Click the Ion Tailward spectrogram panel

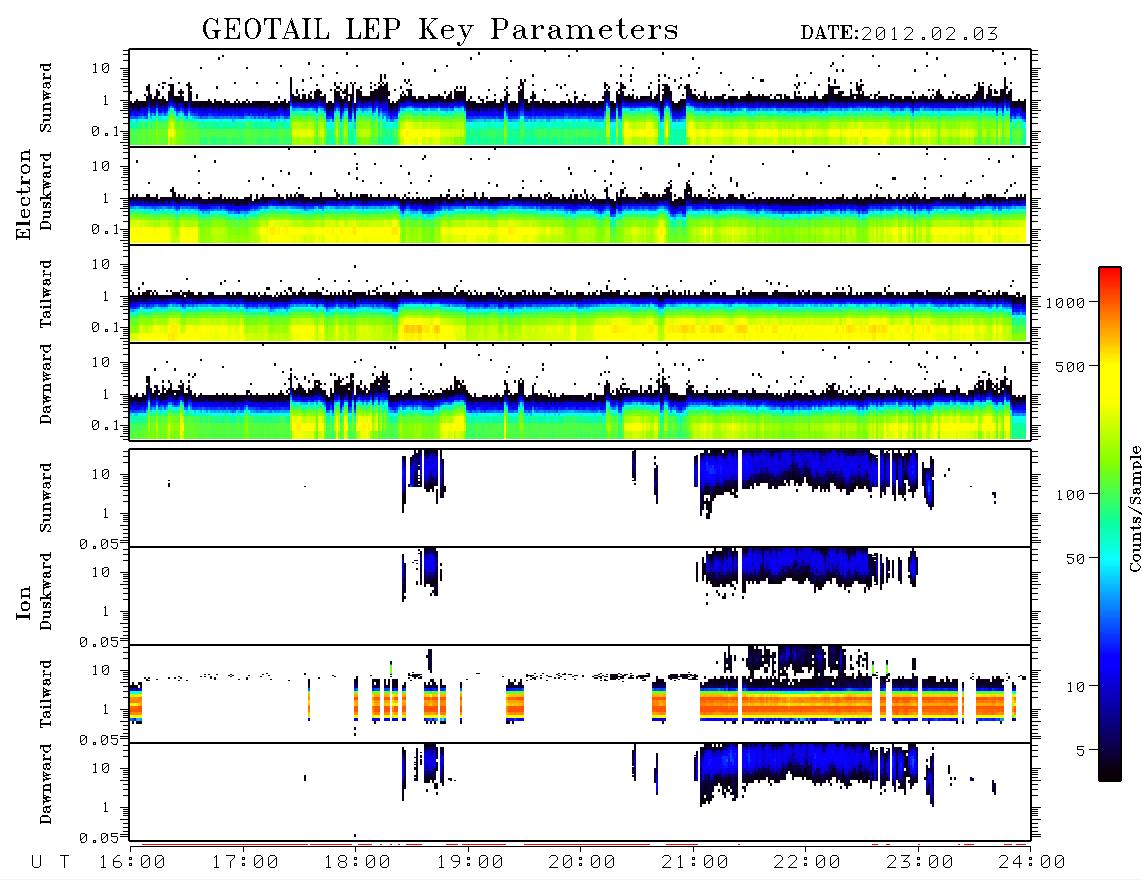click(580, 694)
